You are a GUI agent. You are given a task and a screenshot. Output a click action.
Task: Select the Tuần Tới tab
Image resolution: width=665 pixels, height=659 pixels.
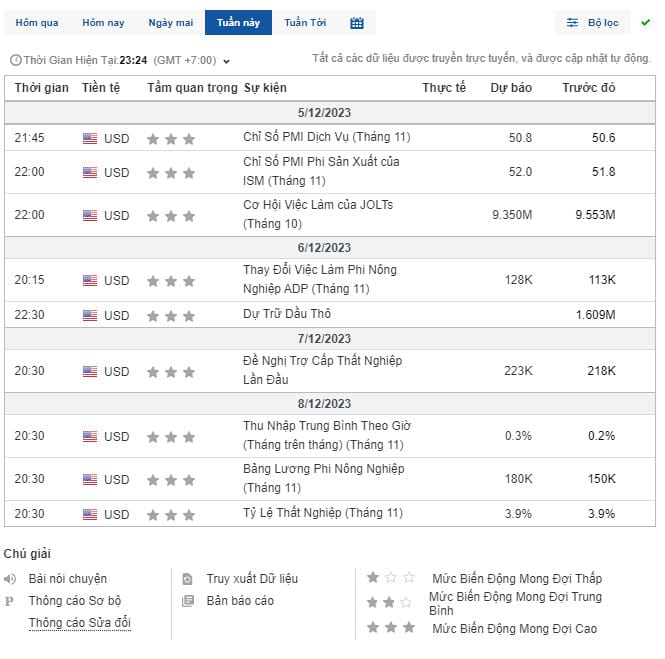point(305,23)
